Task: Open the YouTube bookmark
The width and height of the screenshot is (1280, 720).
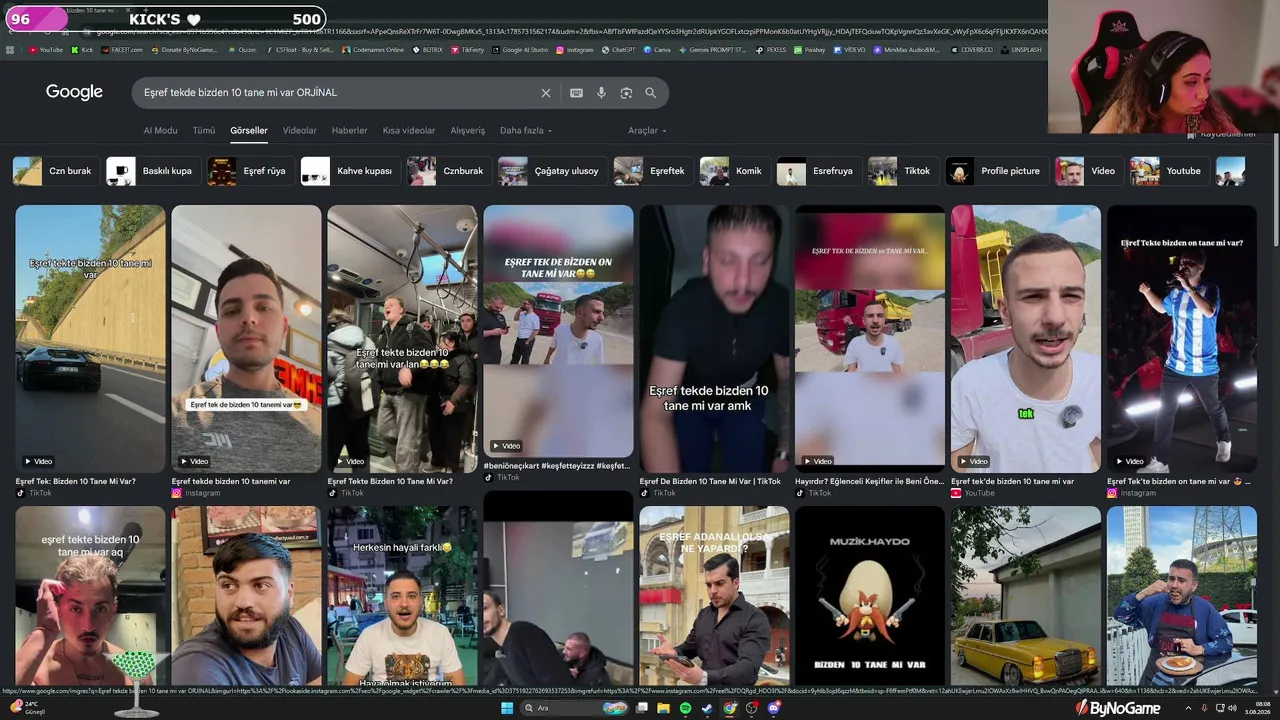Action: (46, 49)
